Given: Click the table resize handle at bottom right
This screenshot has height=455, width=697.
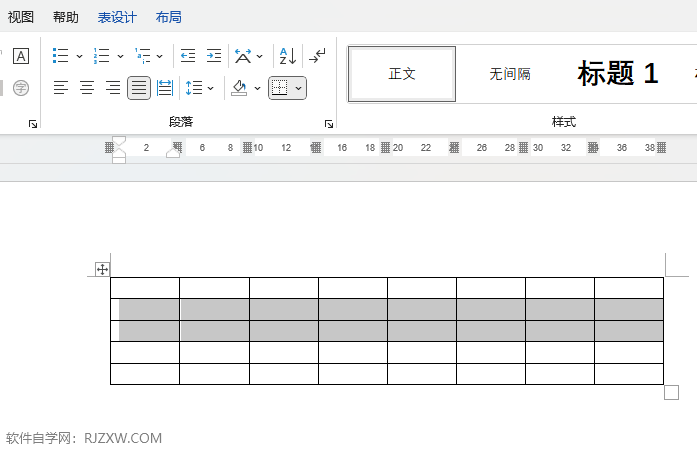Looking at the screenshot, I should [672, 393].
